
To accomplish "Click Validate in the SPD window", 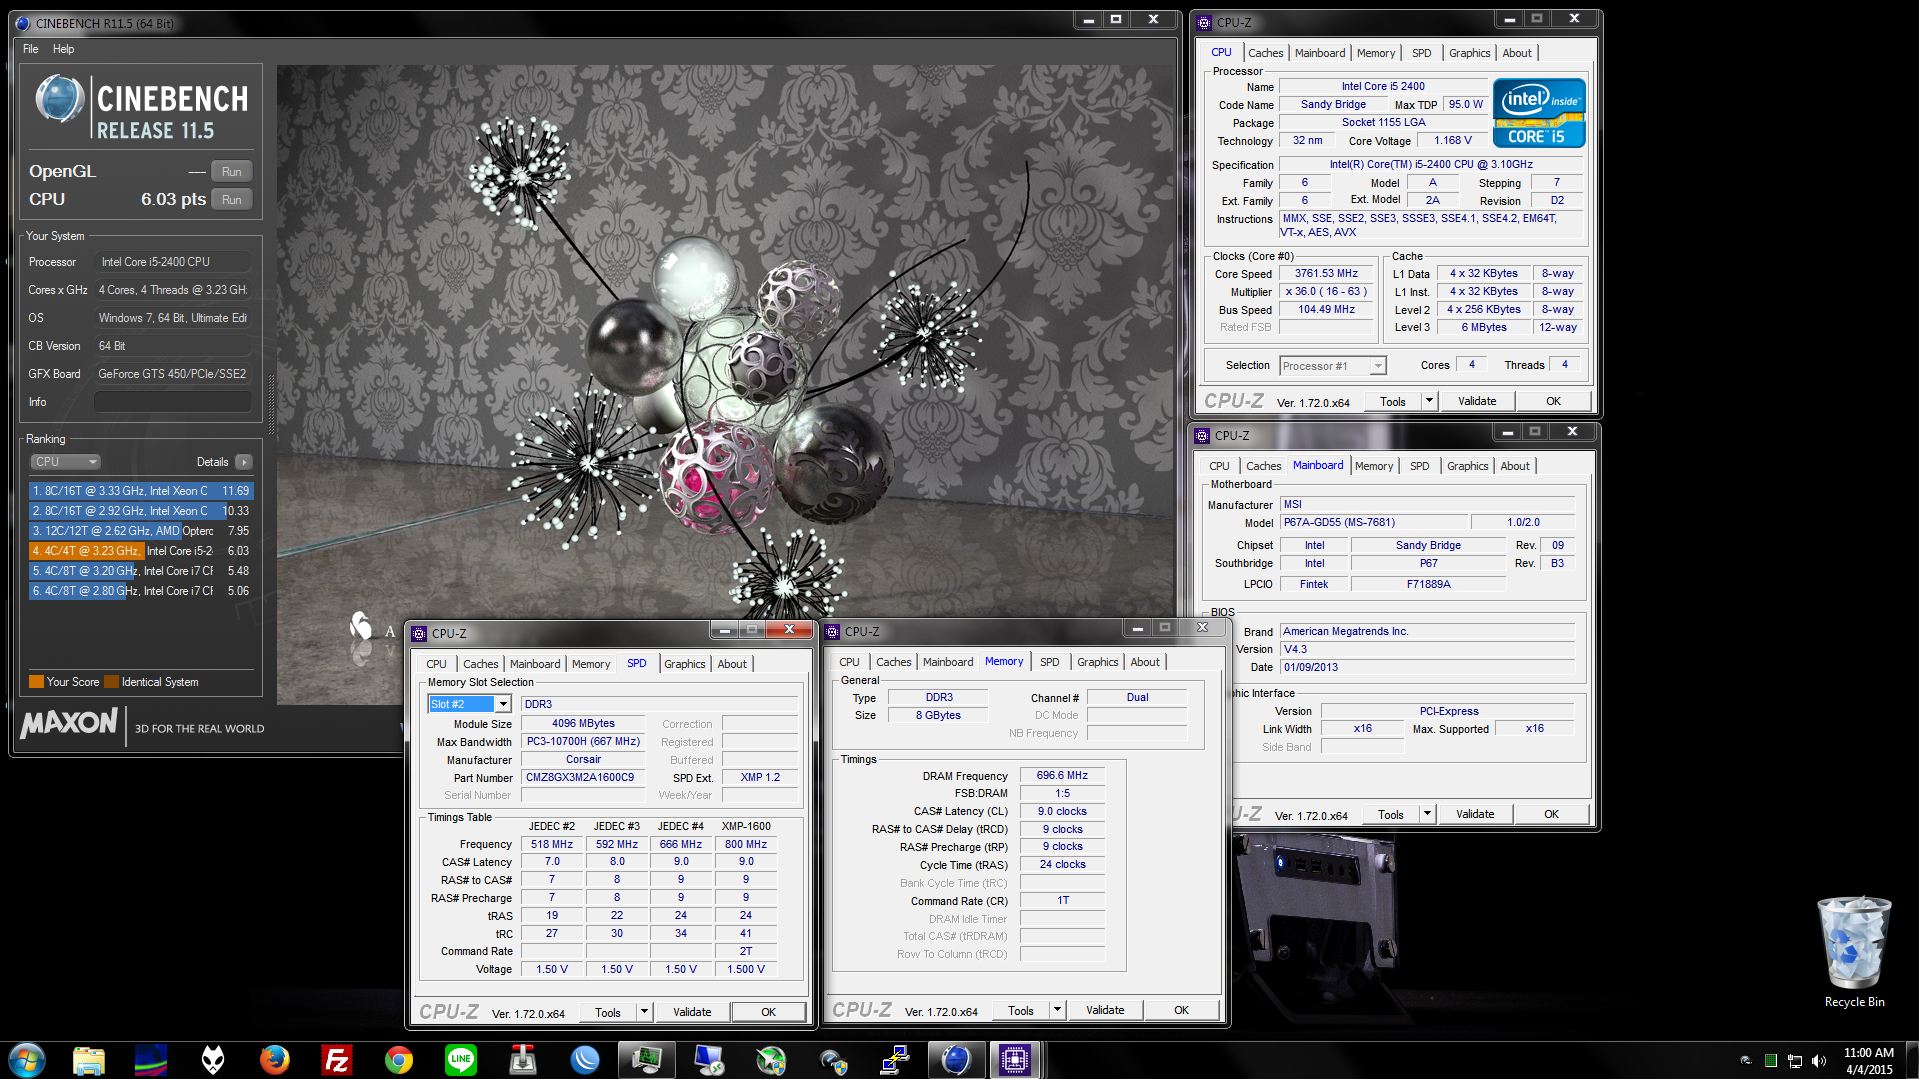I will click(x=692, y=1012).
